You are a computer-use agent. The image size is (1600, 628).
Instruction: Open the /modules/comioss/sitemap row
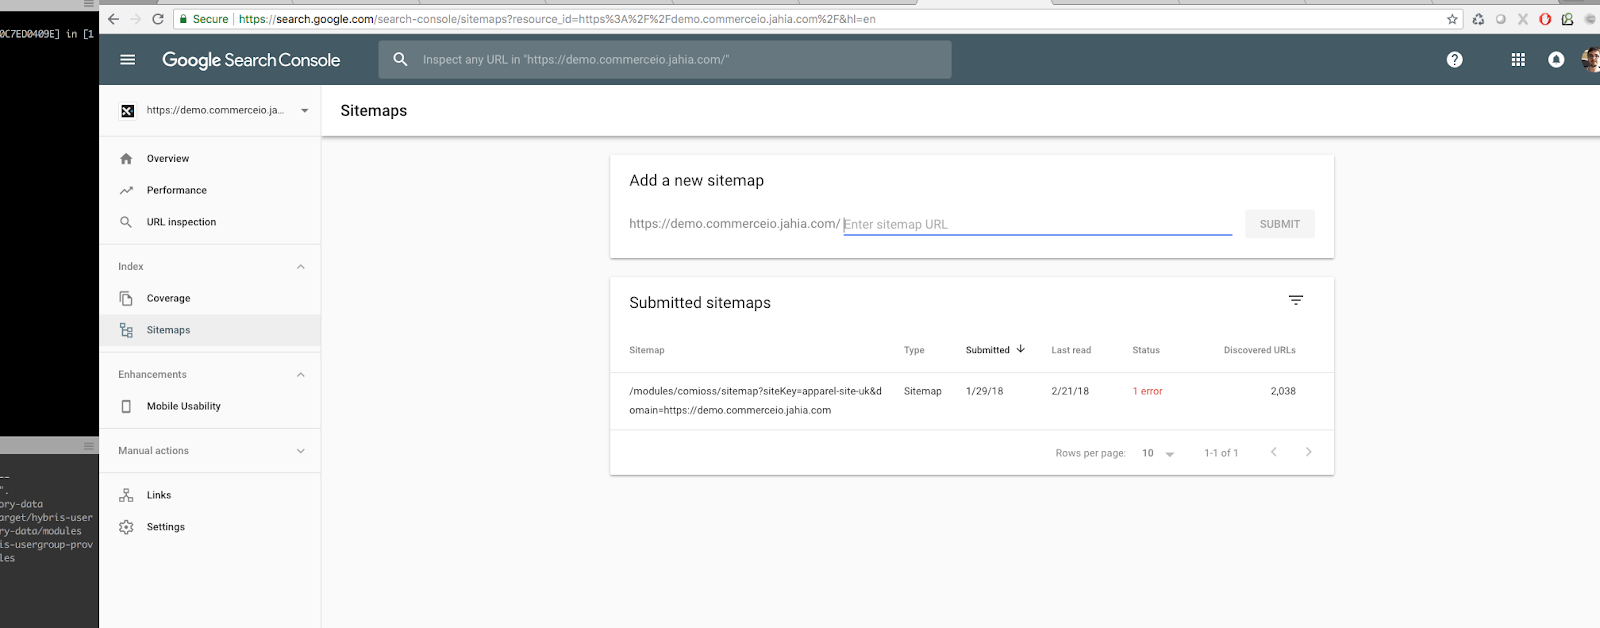point(972,401)
